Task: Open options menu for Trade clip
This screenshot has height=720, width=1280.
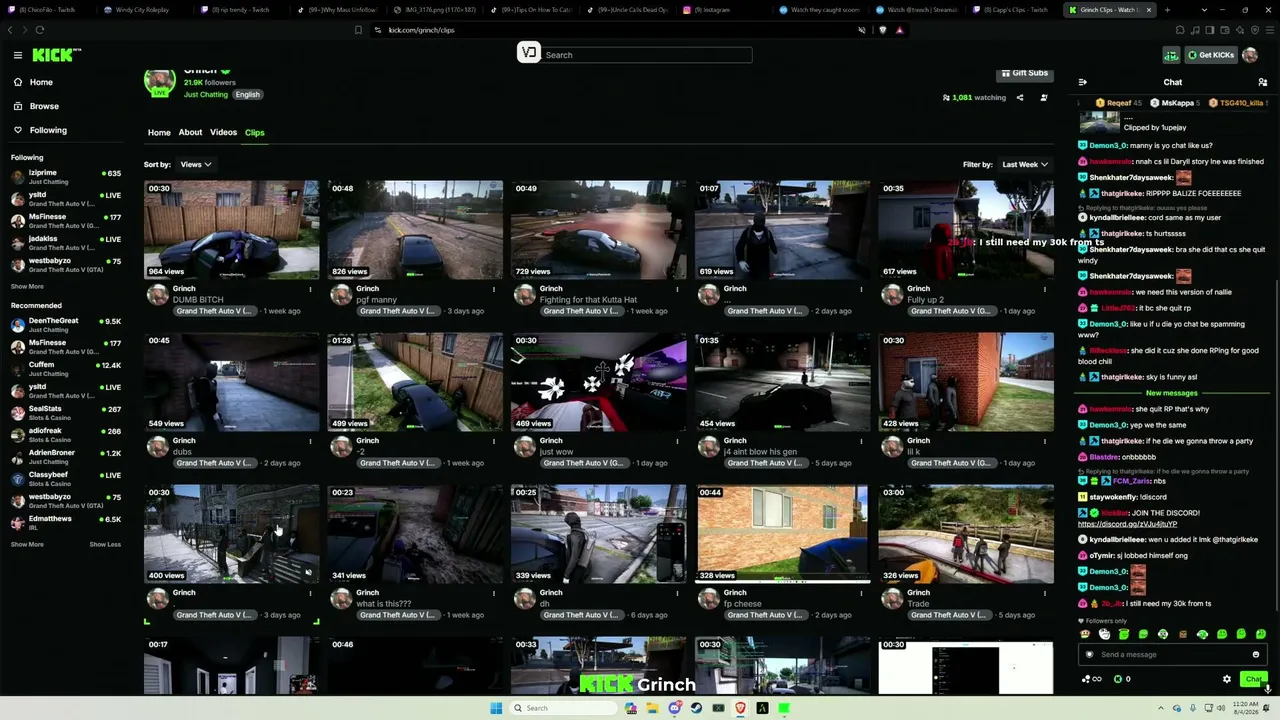Action: [1045, 593]
